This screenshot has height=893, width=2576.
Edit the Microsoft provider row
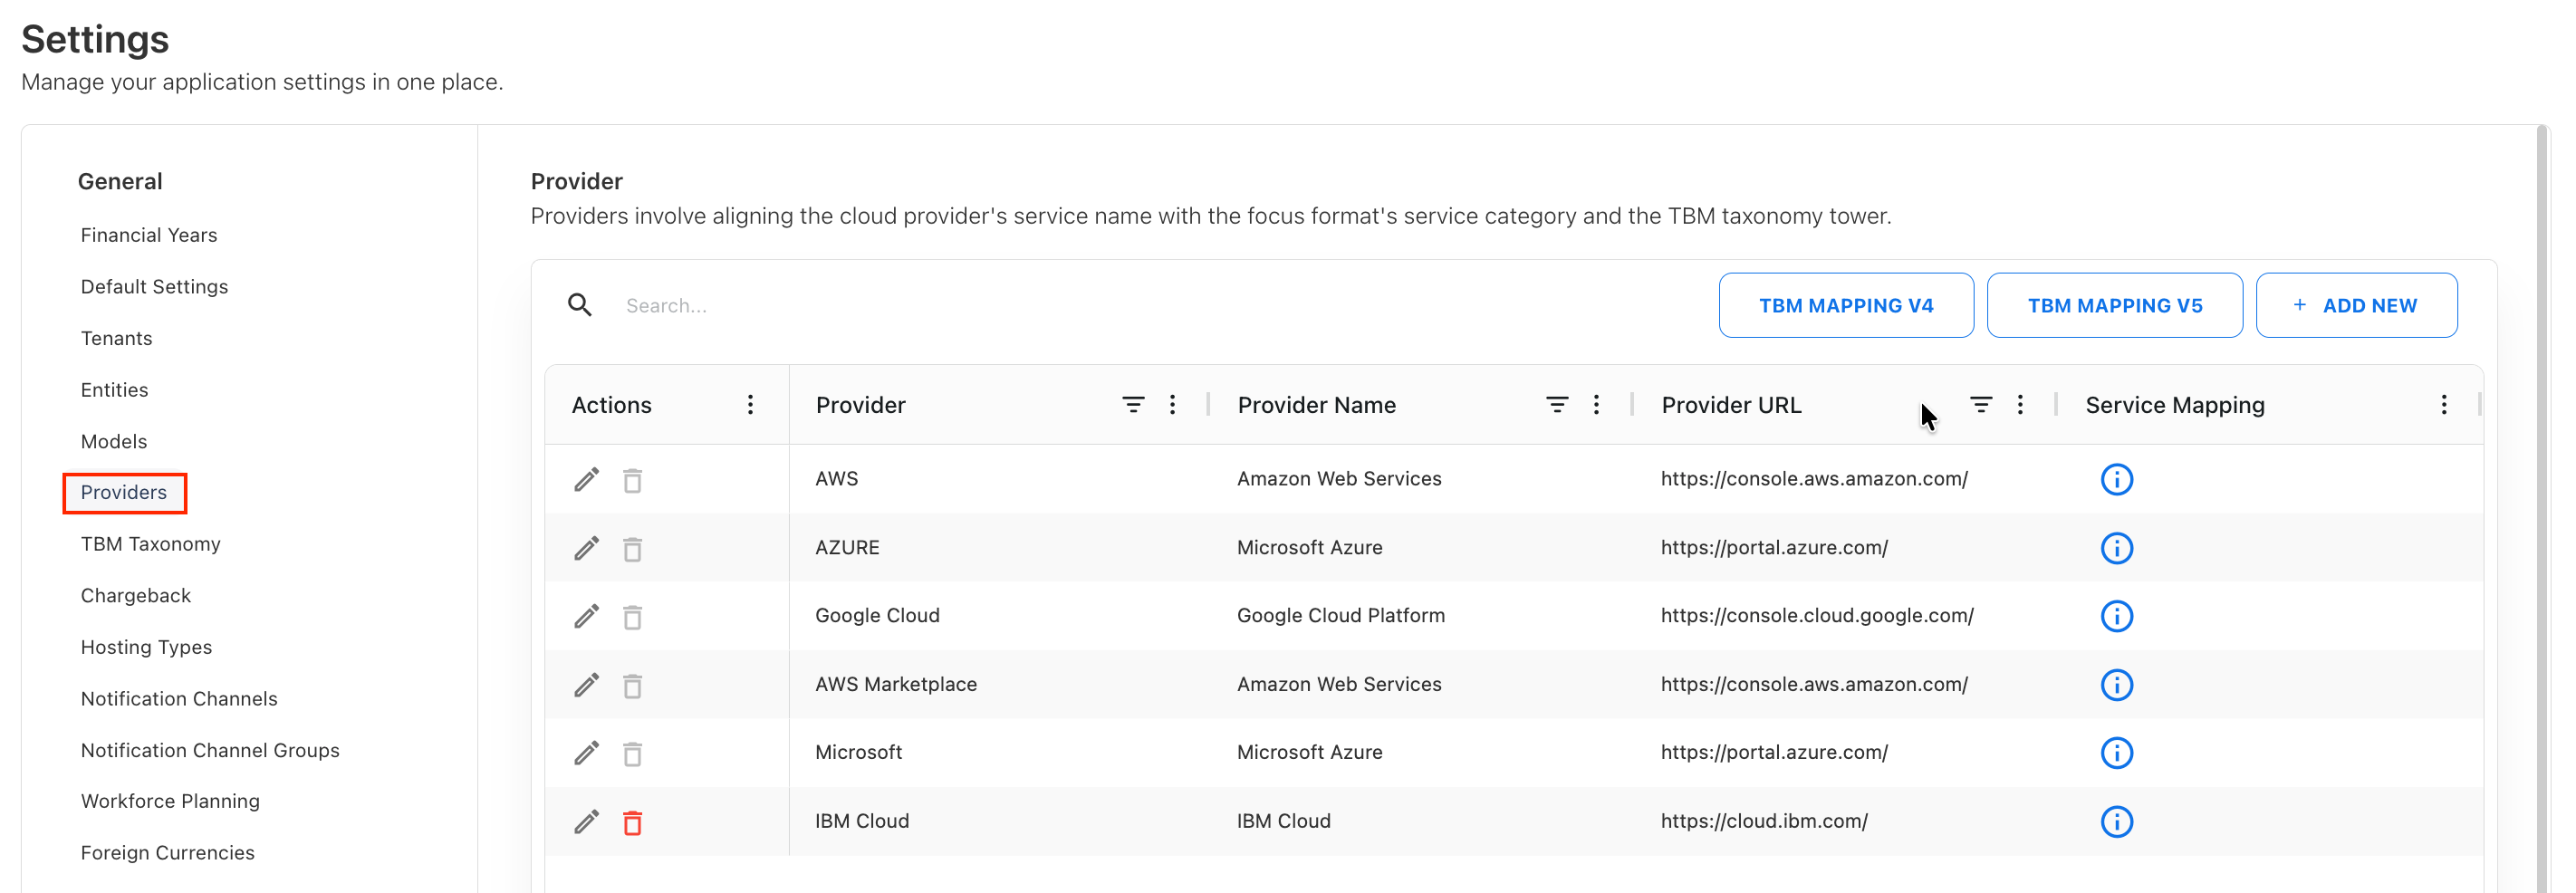[x=587, y=753]
